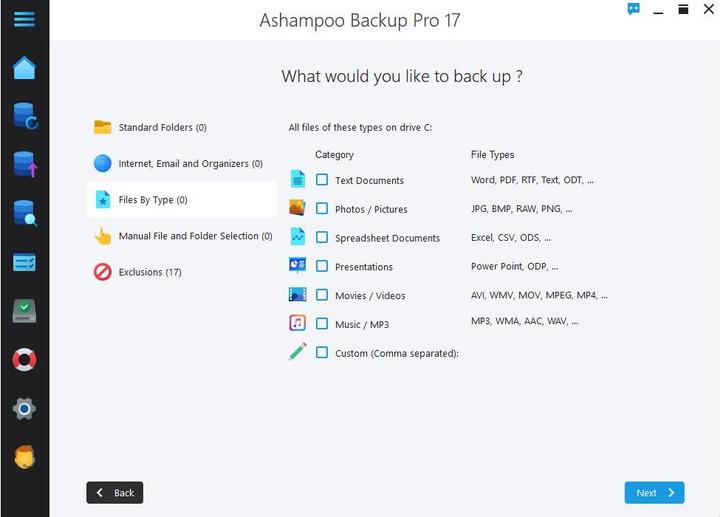Click the support agent avatar icon
This screenshot has width=720, height=517.
coord(24,457)
